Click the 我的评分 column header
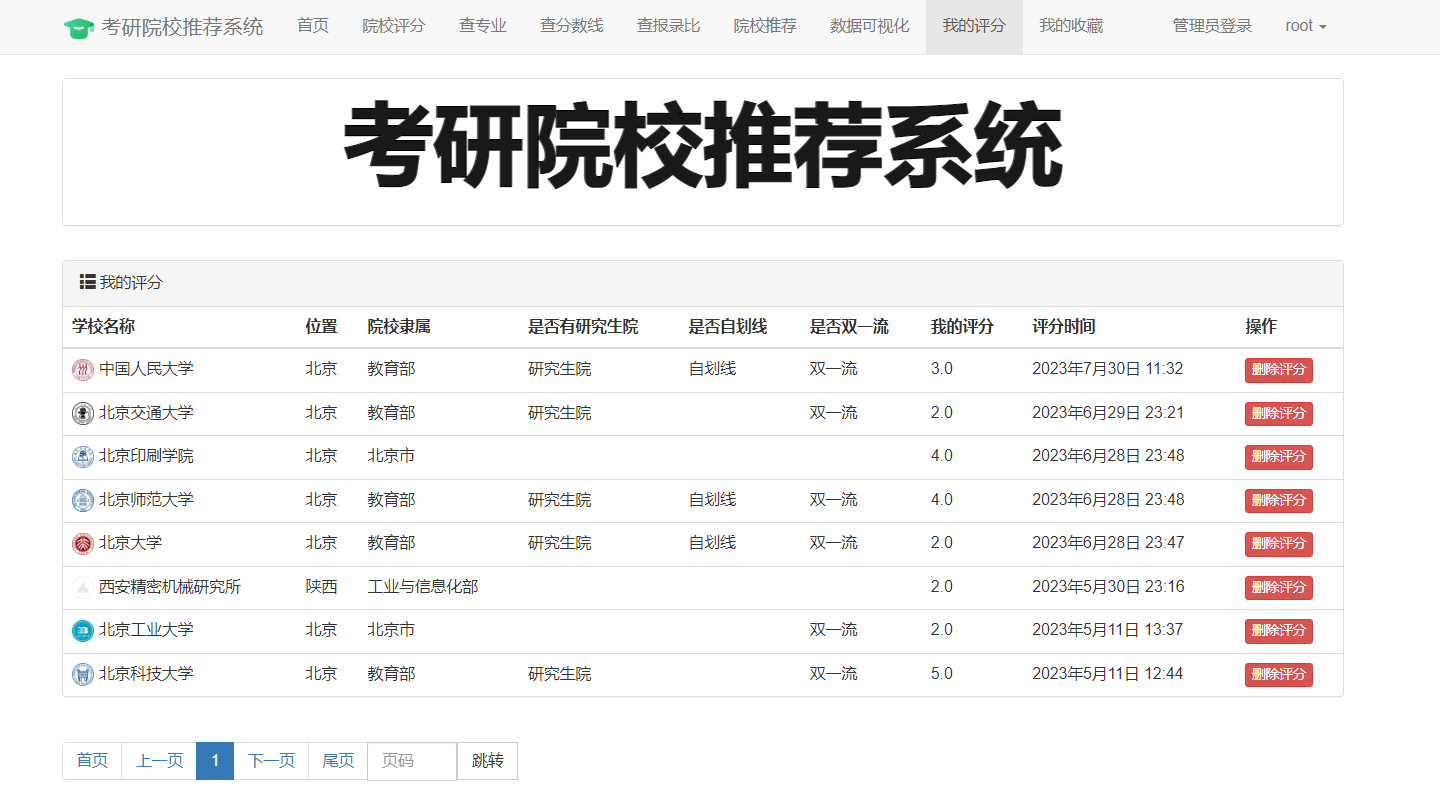1440x796 pixels. pos(962,327)
